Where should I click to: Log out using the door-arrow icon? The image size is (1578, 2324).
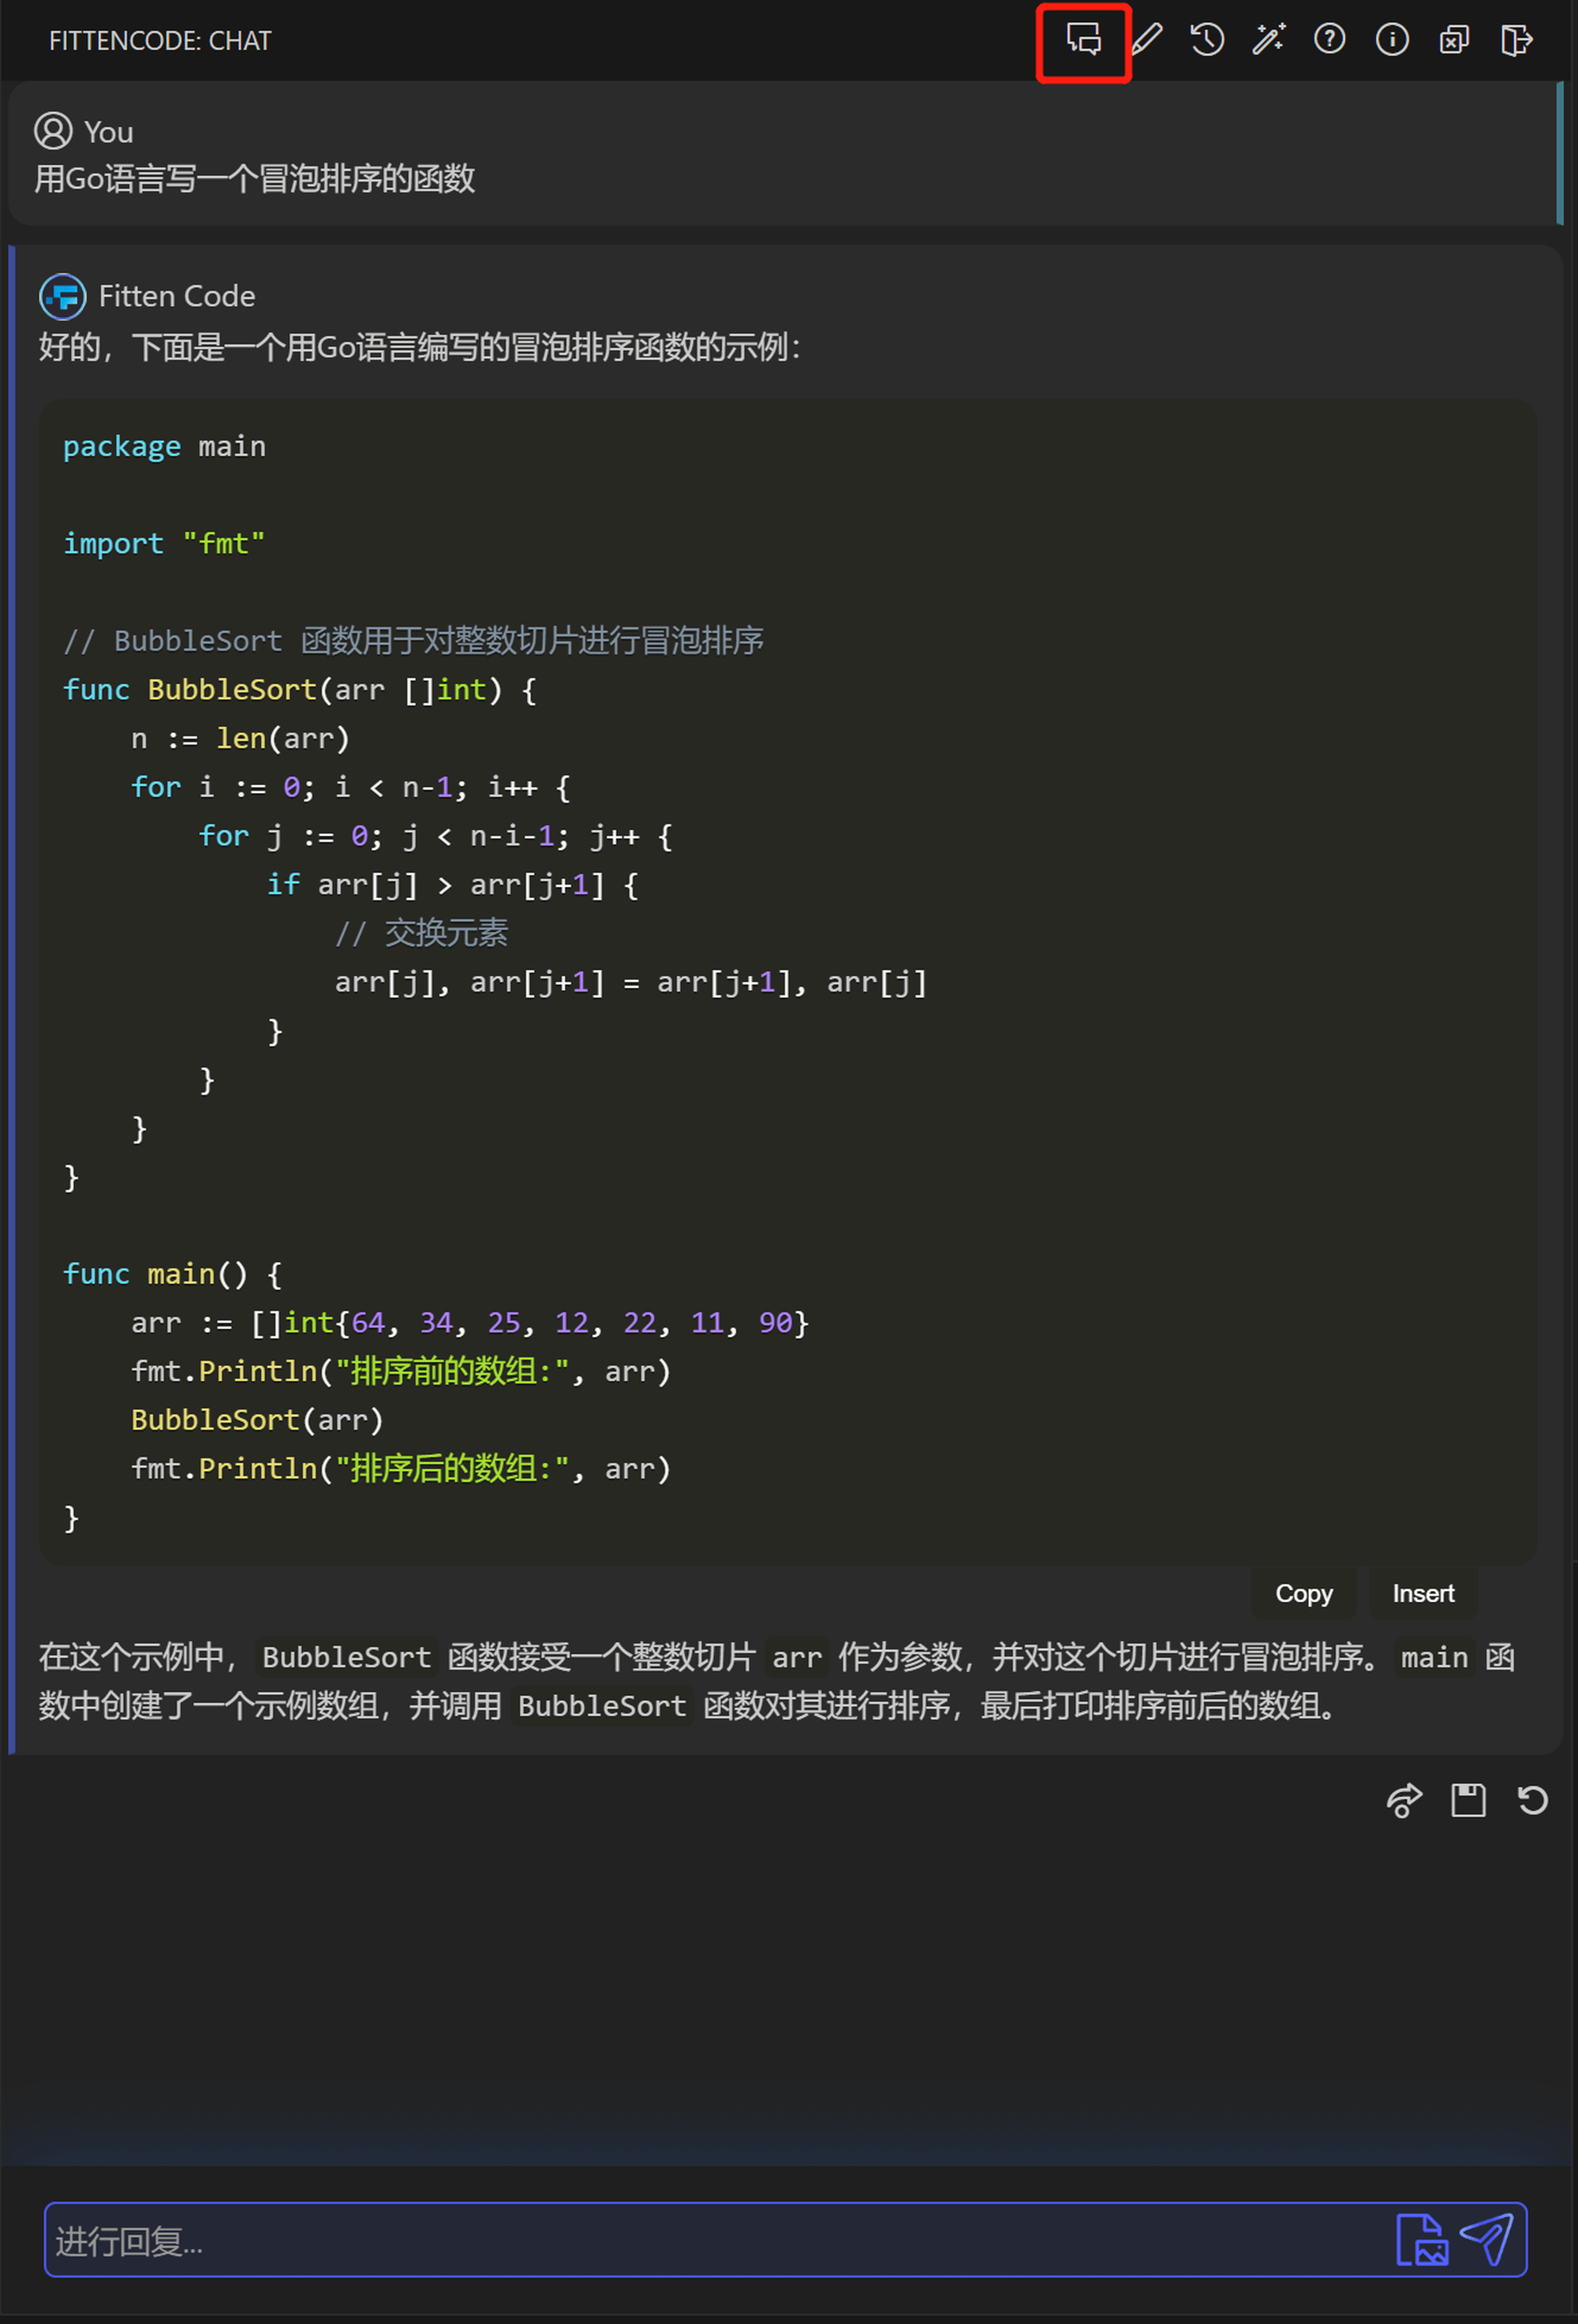pos(1516,40)
